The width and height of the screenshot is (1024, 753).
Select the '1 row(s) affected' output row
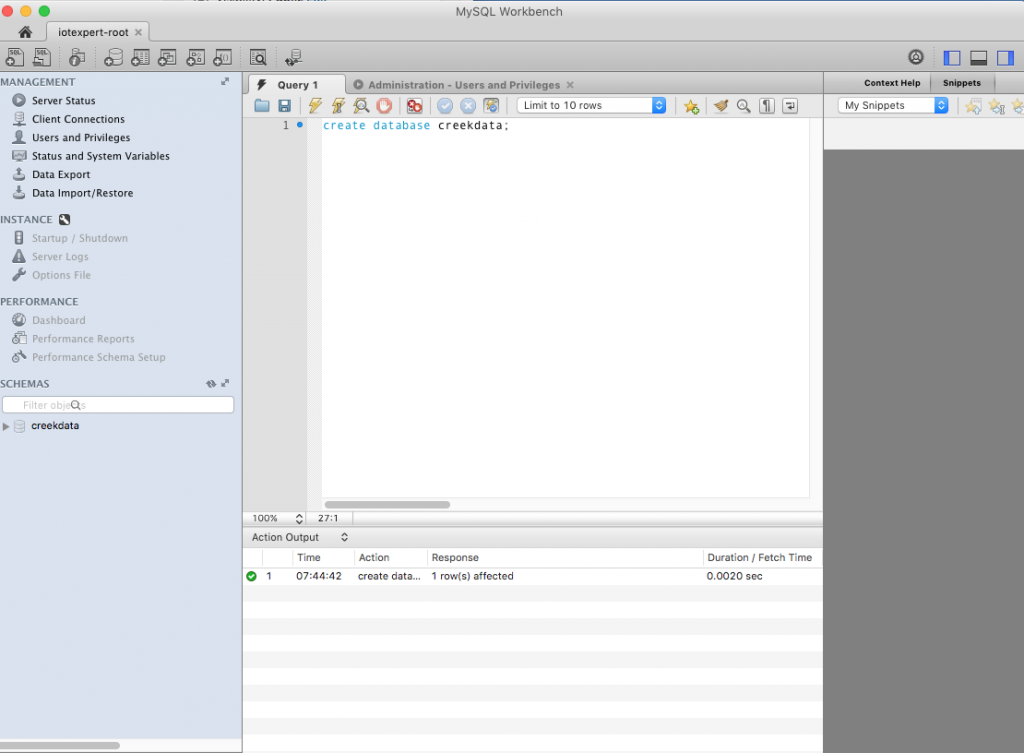coord(532,576)
